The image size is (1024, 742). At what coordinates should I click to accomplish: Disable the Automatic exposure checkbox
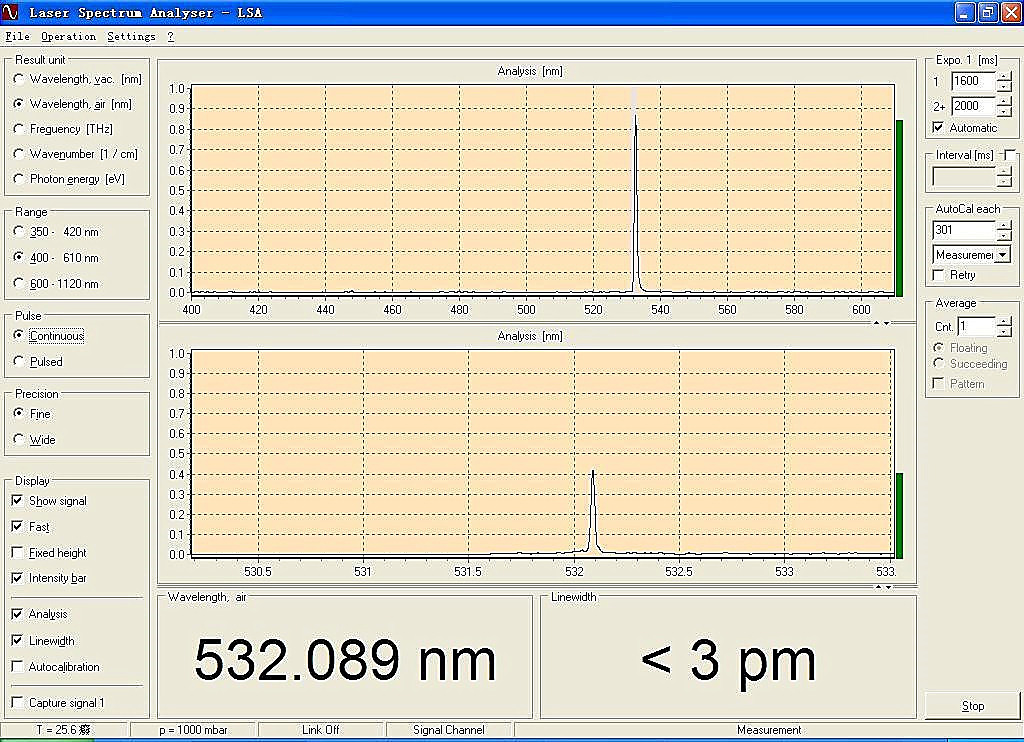pos(938,128)
